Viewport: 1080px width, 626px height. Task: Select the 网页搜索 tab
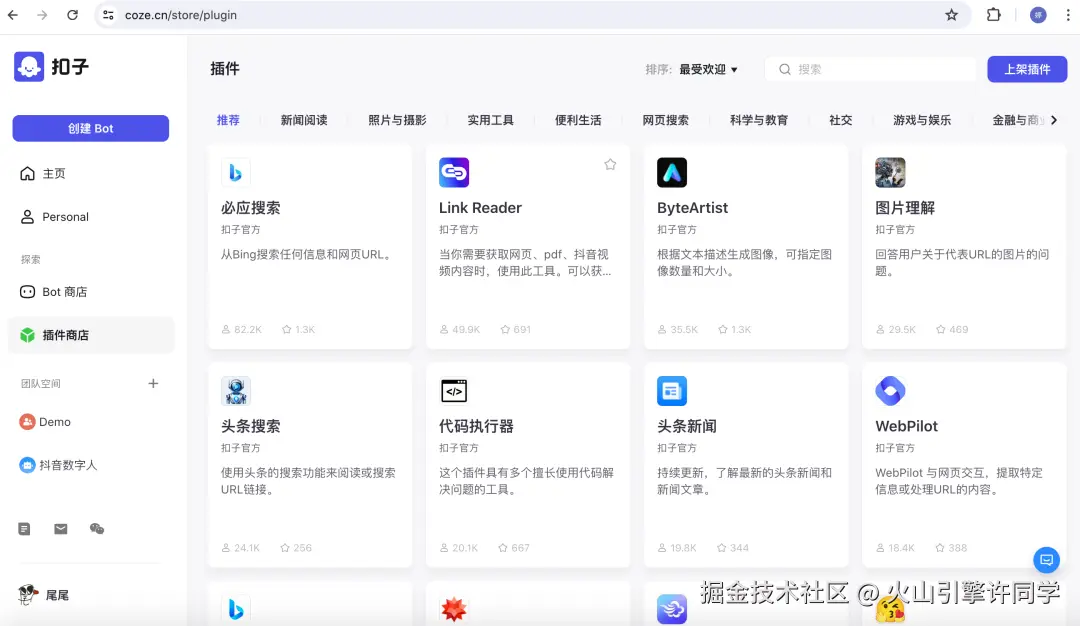tap(665, 120)
